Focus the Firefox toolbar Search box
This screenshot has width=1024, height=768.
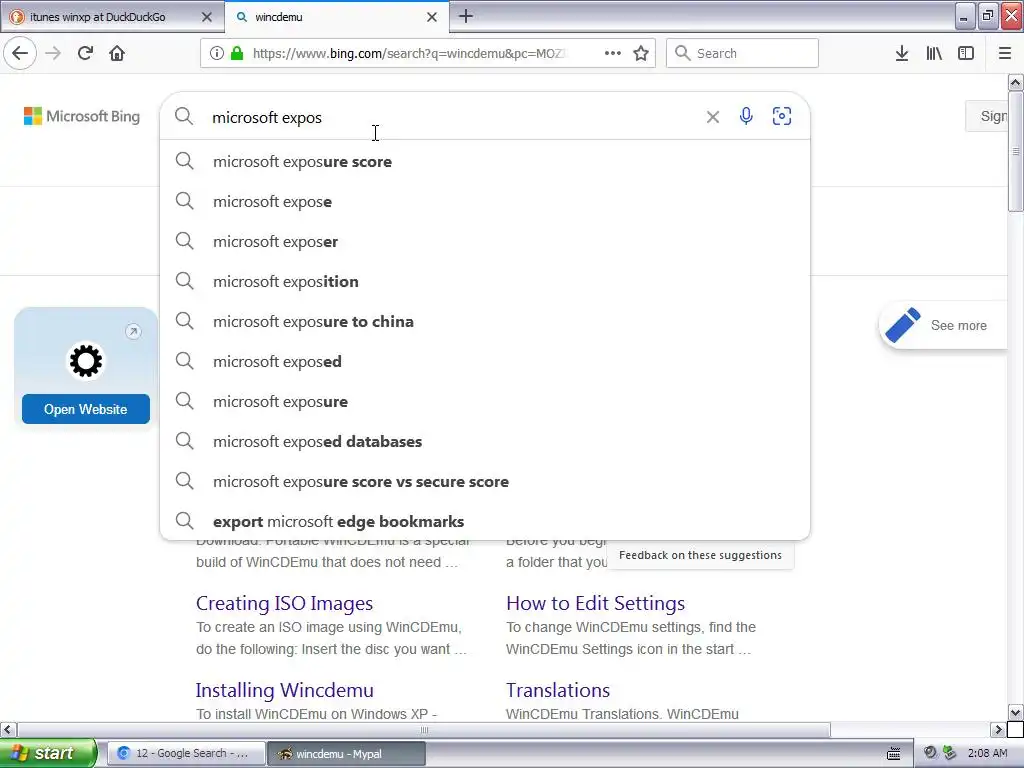[x=742, y=53]
